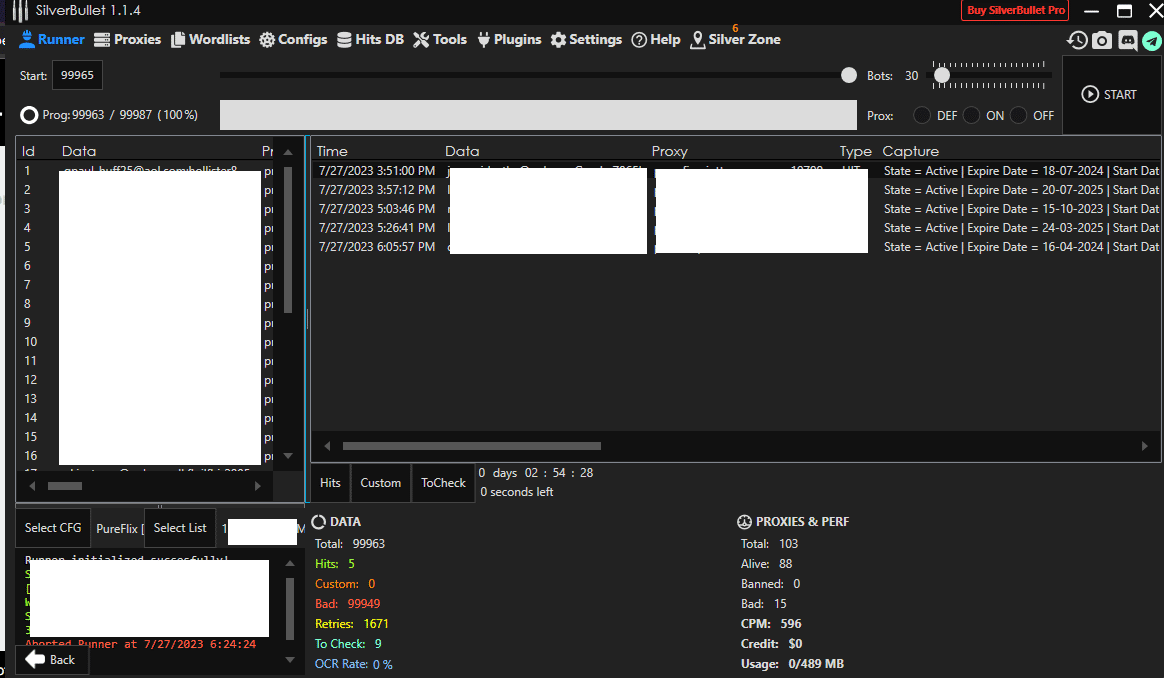The image size is (1164, 678).
Task: Click the Select CFG button
Action: pyautogui.click(x=53, y=528)
